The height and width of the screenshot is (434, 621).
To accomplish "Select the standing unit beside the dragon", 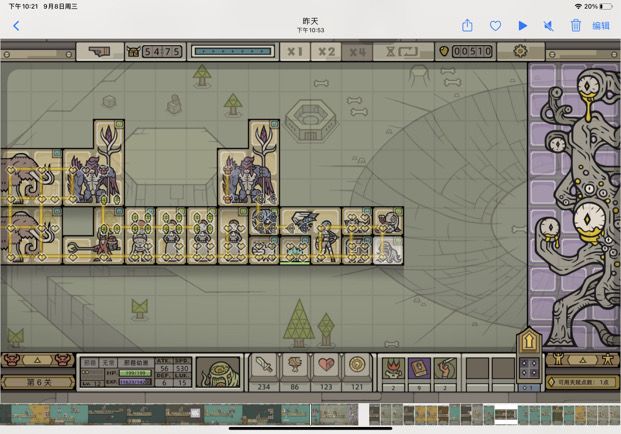I will (326, 242).
